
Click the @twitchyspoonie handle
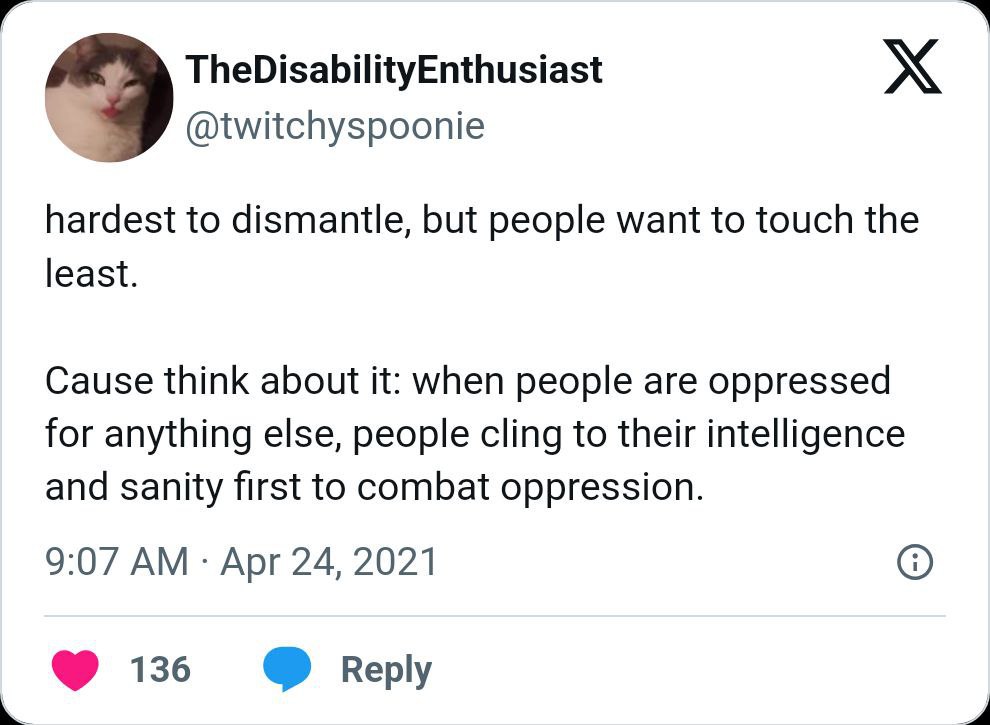point(335,126)
